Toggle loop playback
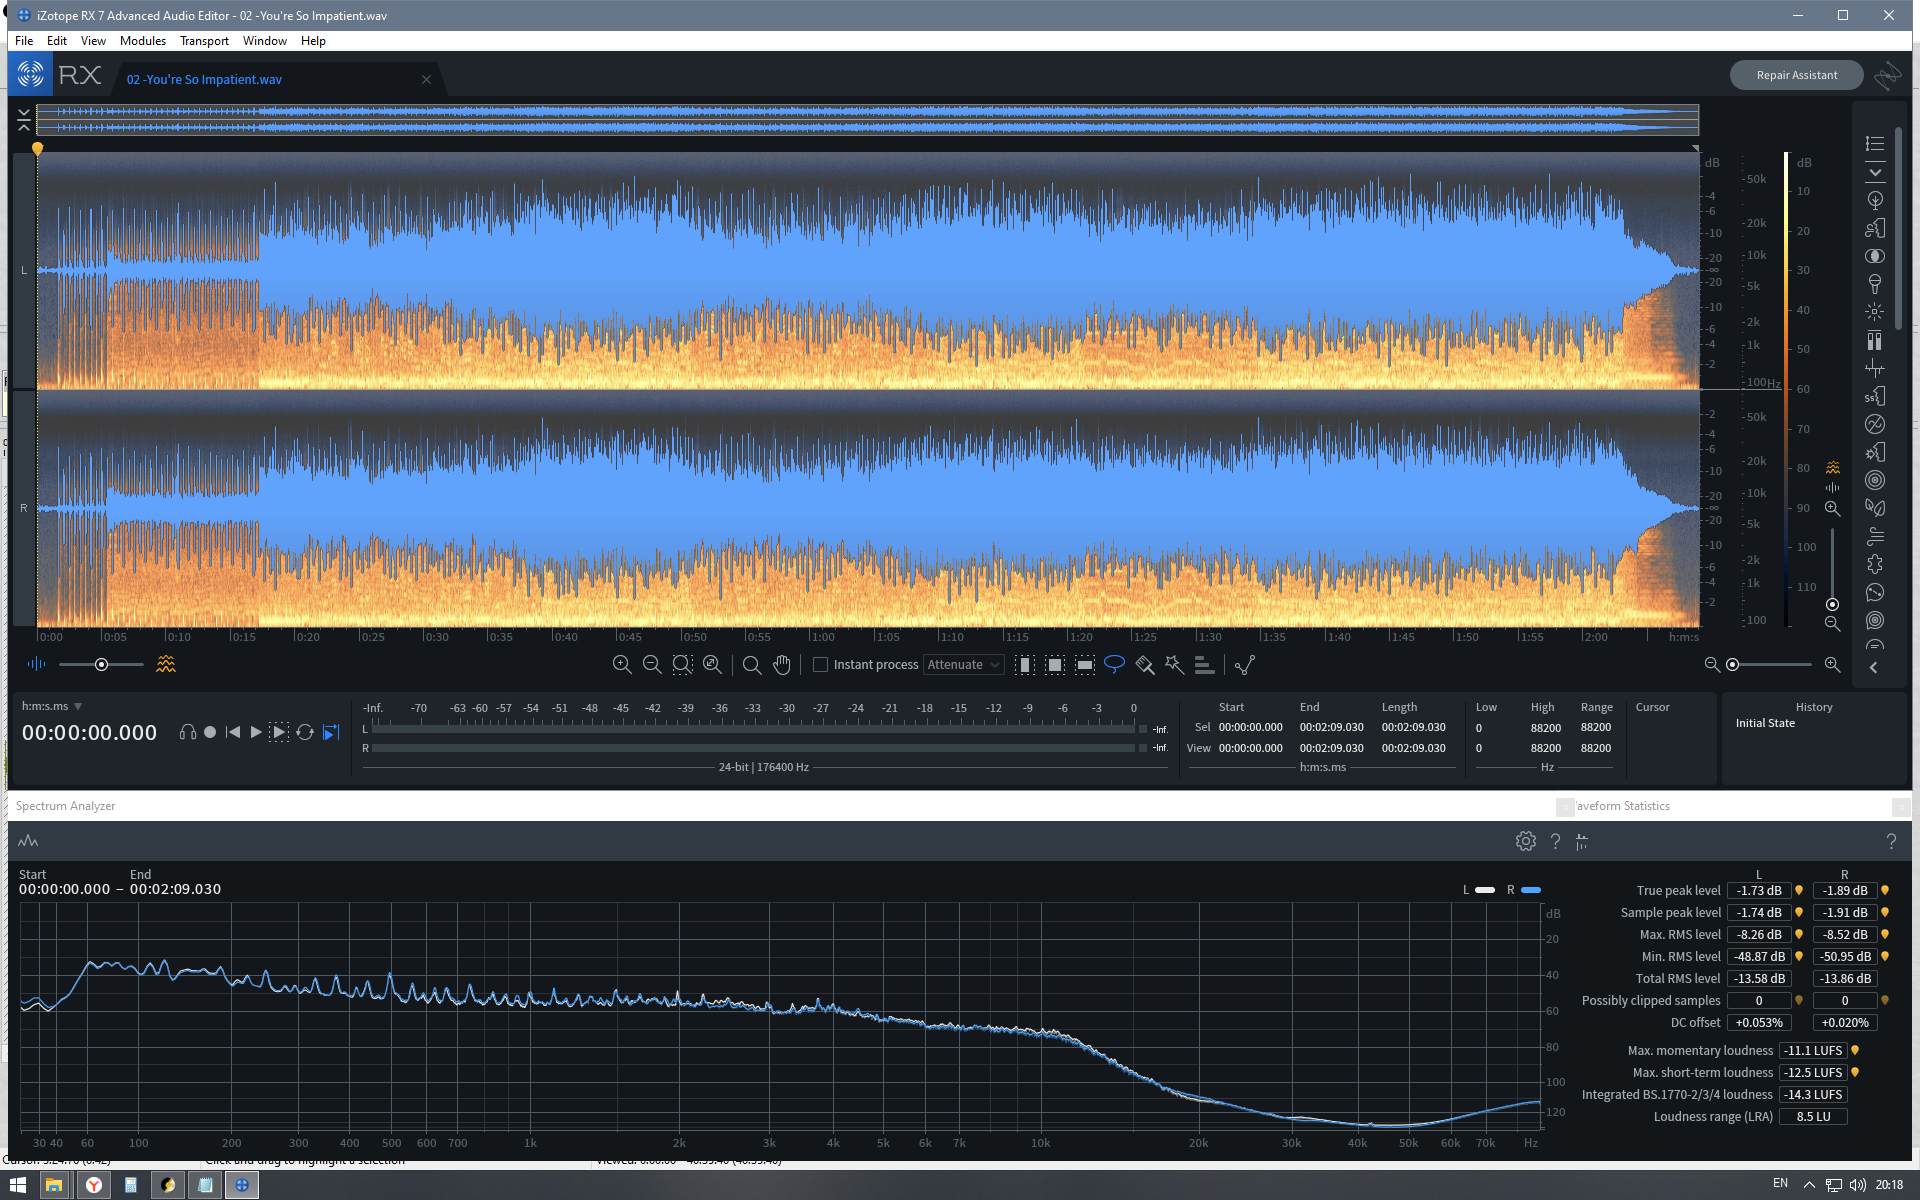This screenshot has height=1200, width=1920. [x=305, y=732]
